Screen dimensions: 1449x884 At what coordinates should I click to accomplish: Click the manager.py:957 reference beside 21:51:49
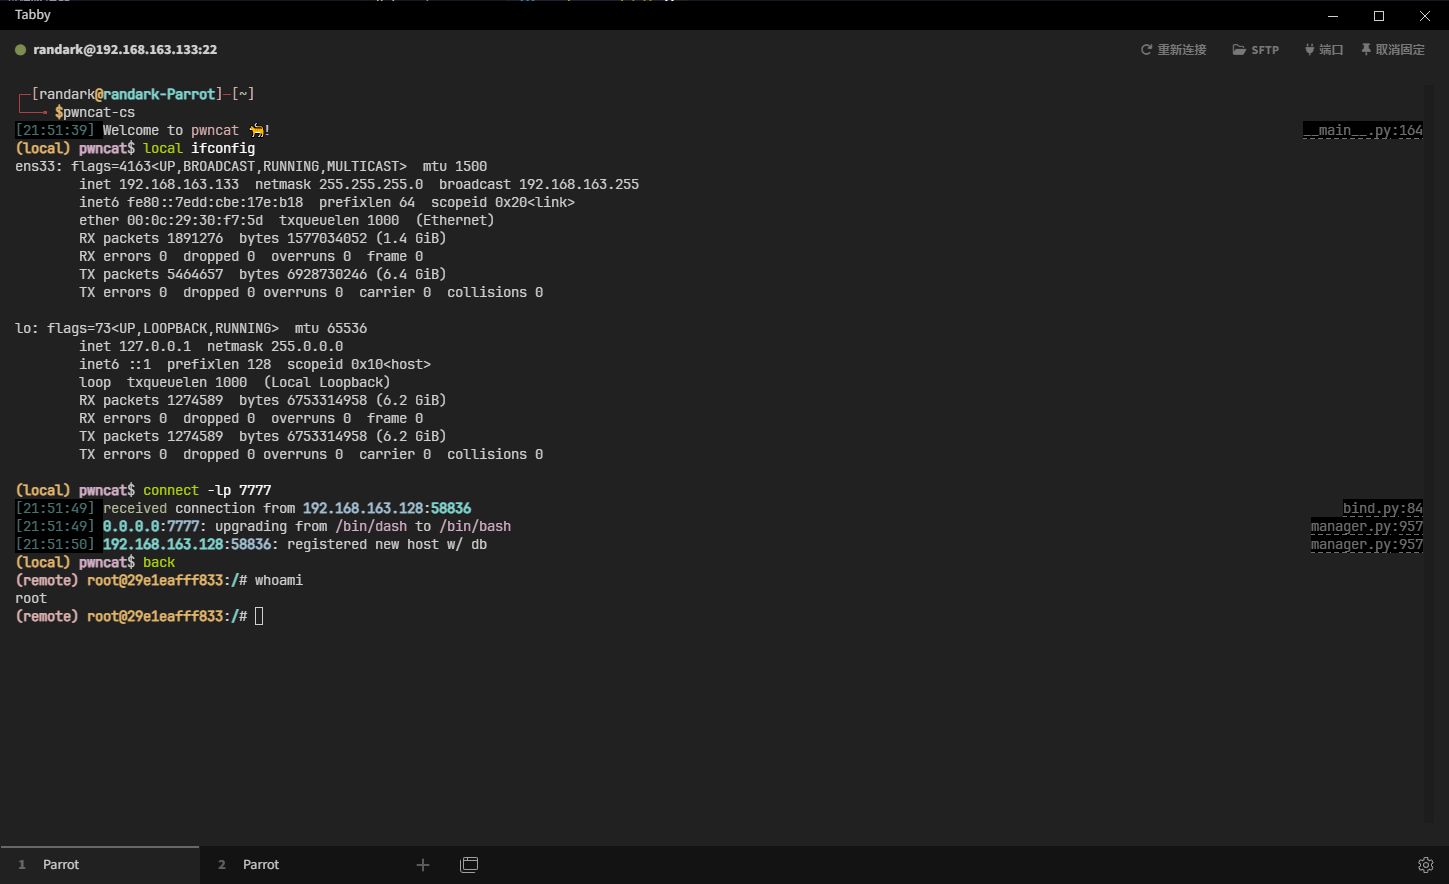1367,526
